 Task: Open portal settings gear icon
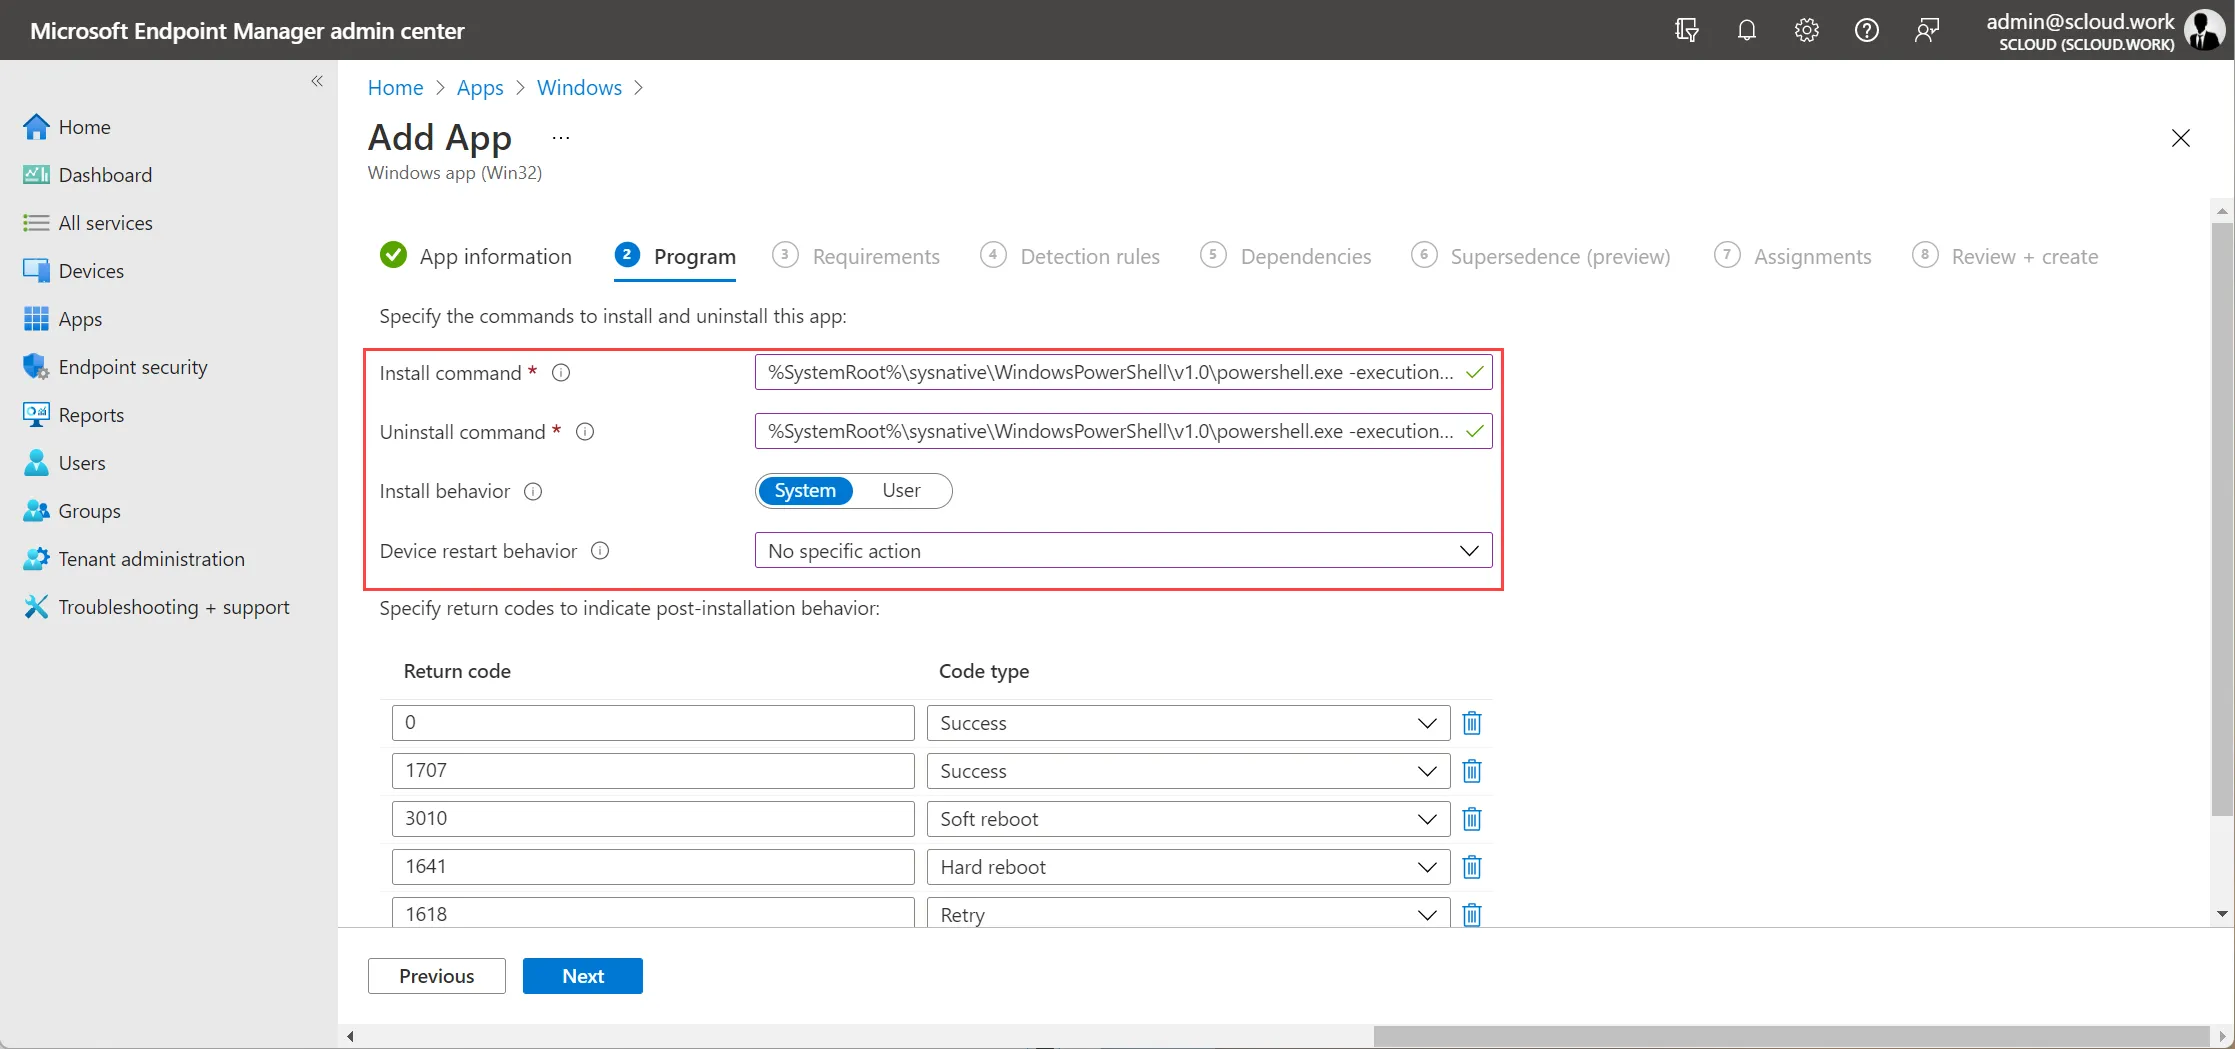pyautogui.click(x=1806, y=30)
